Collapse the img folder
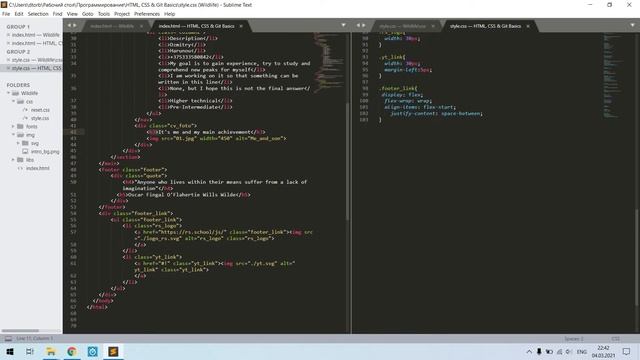The image size is (640, 360). pos(13,135)
